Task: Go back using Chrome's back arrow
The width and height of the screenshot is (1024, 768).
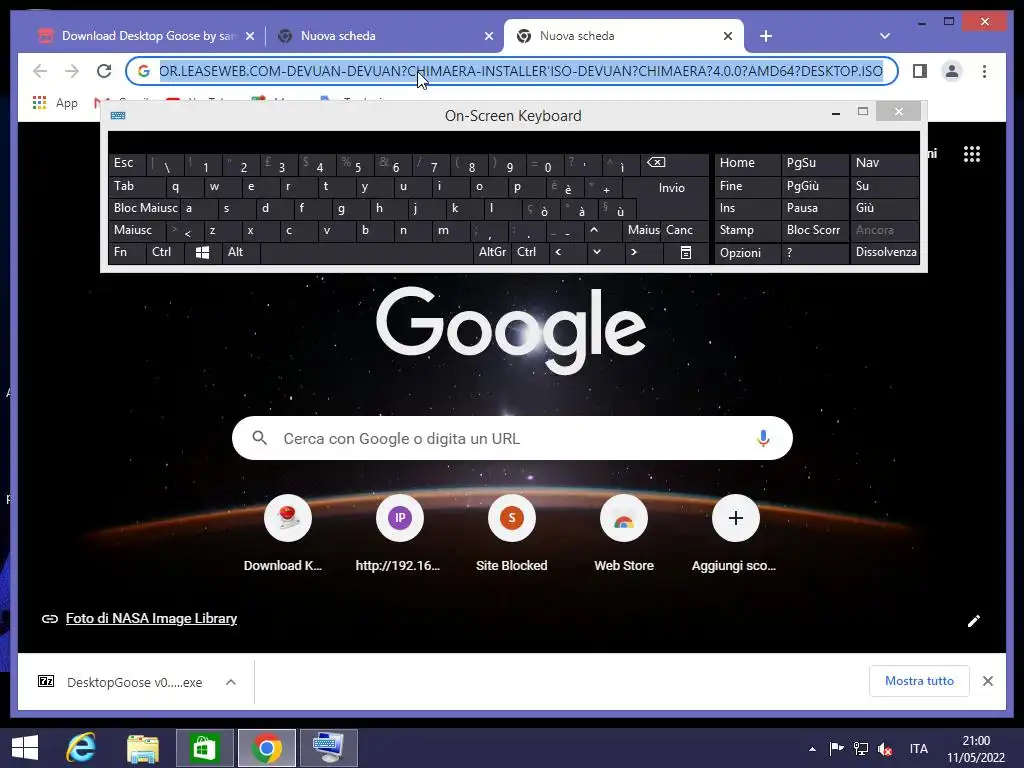Action: click(x=40, y=71)
